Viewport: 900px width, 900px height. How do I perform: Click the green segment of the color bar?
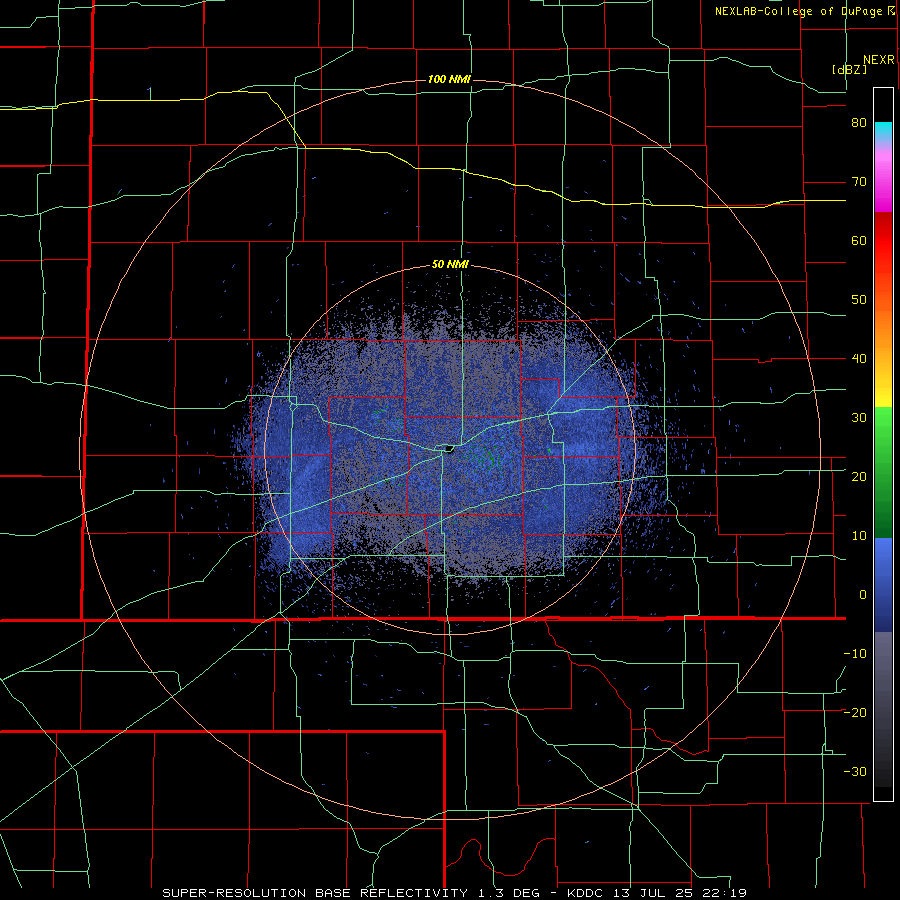tap(883, 472)
